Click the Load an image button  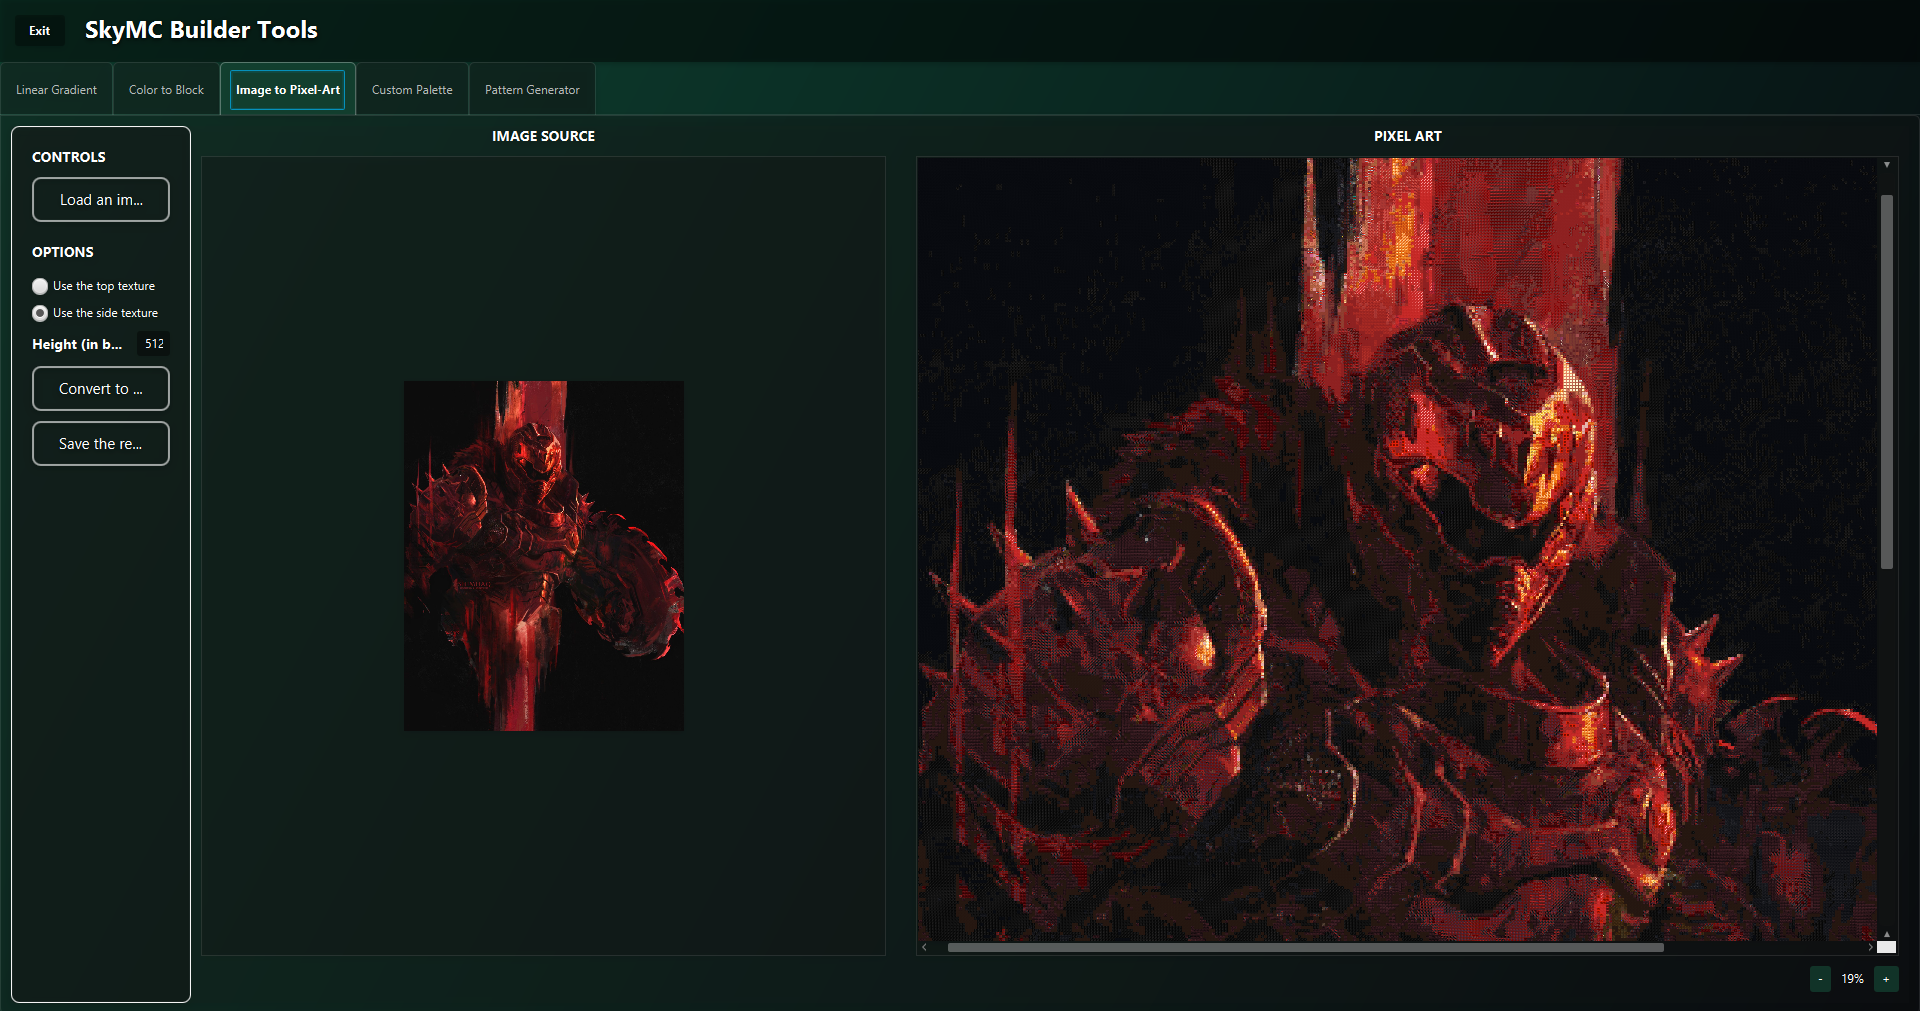click(x=101, y=200)
